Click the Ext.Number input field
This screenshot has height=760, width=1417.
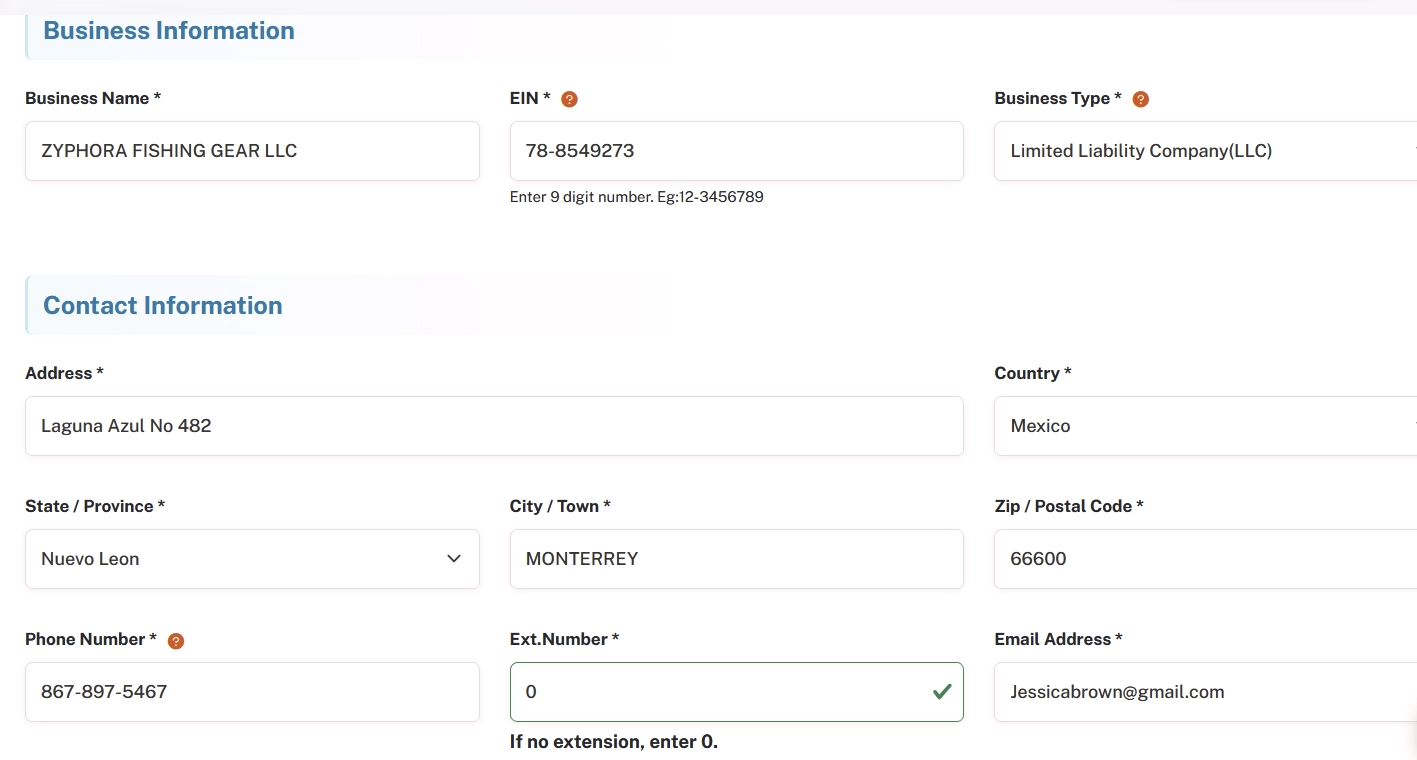point(737,692)
